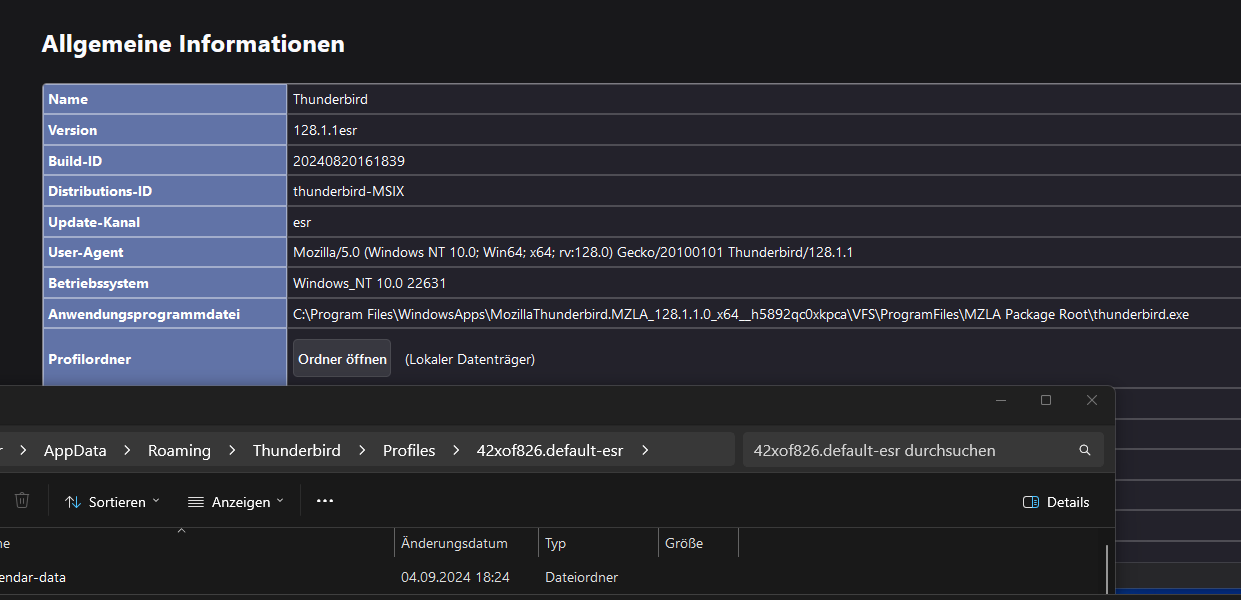Expand chevron after 42xof826.default-esr breadcrumb

(645, 450)
